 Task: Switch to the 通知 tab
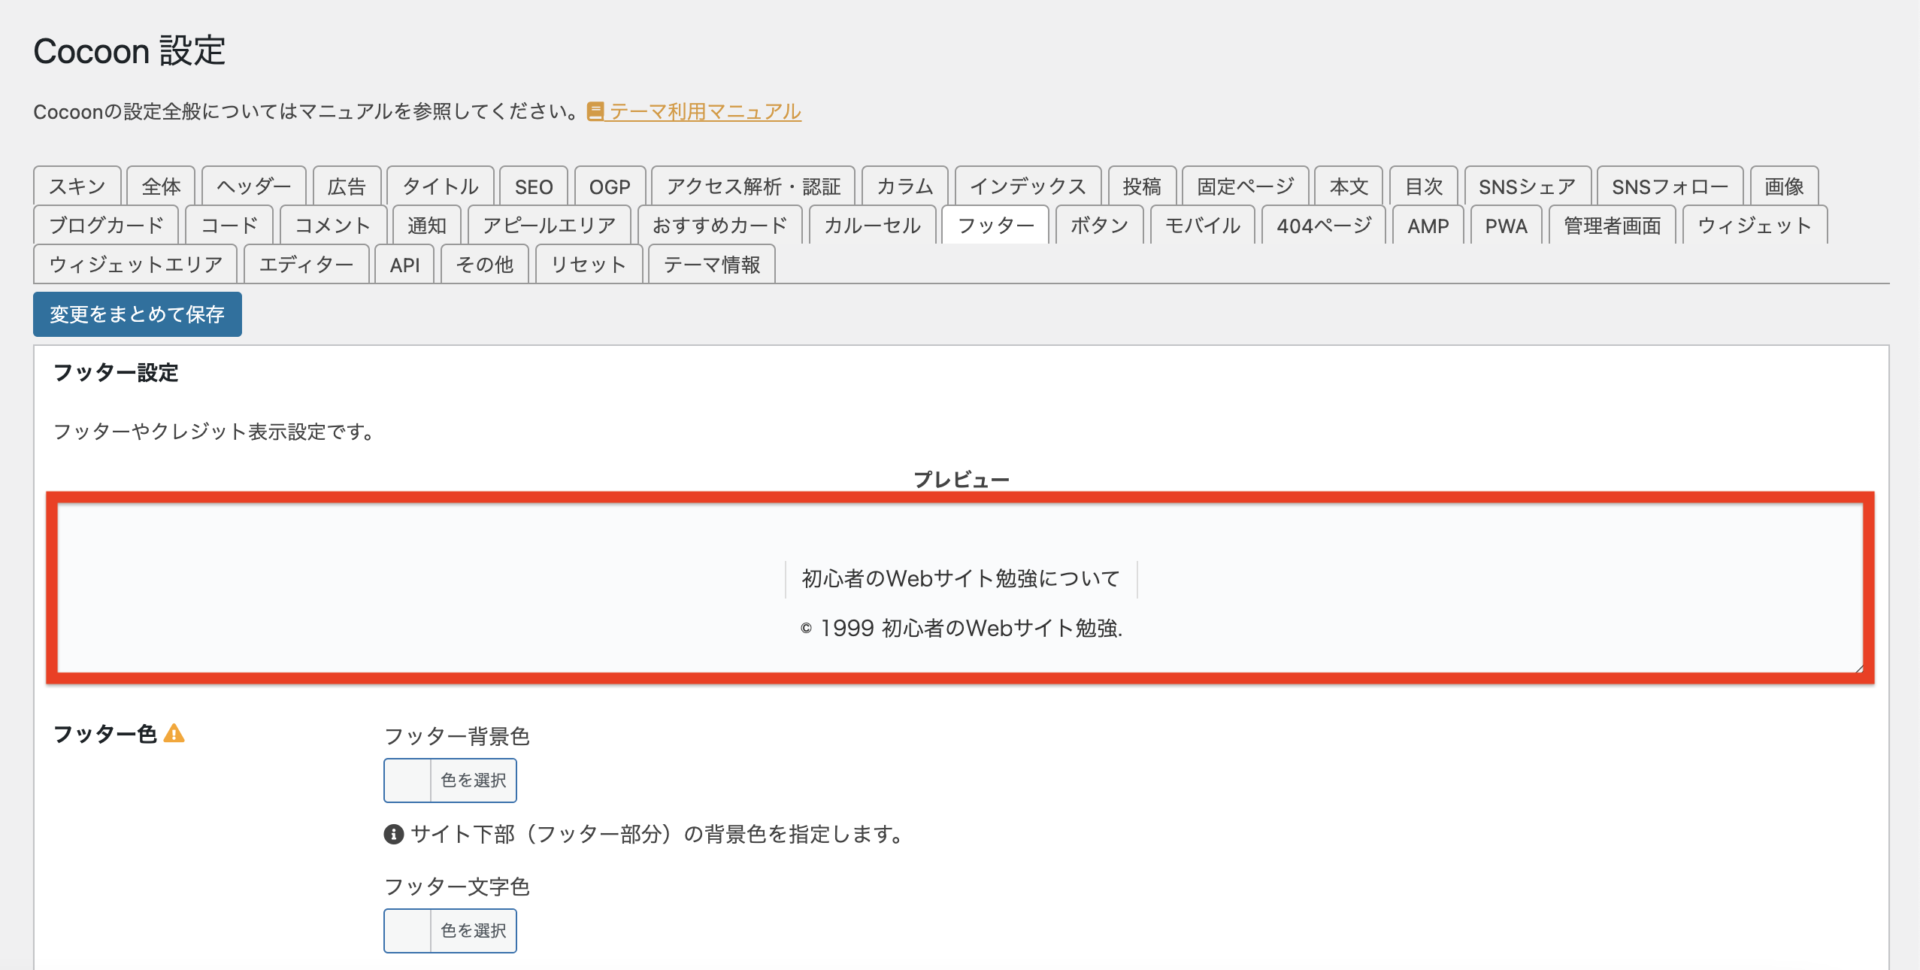point(427,225)
